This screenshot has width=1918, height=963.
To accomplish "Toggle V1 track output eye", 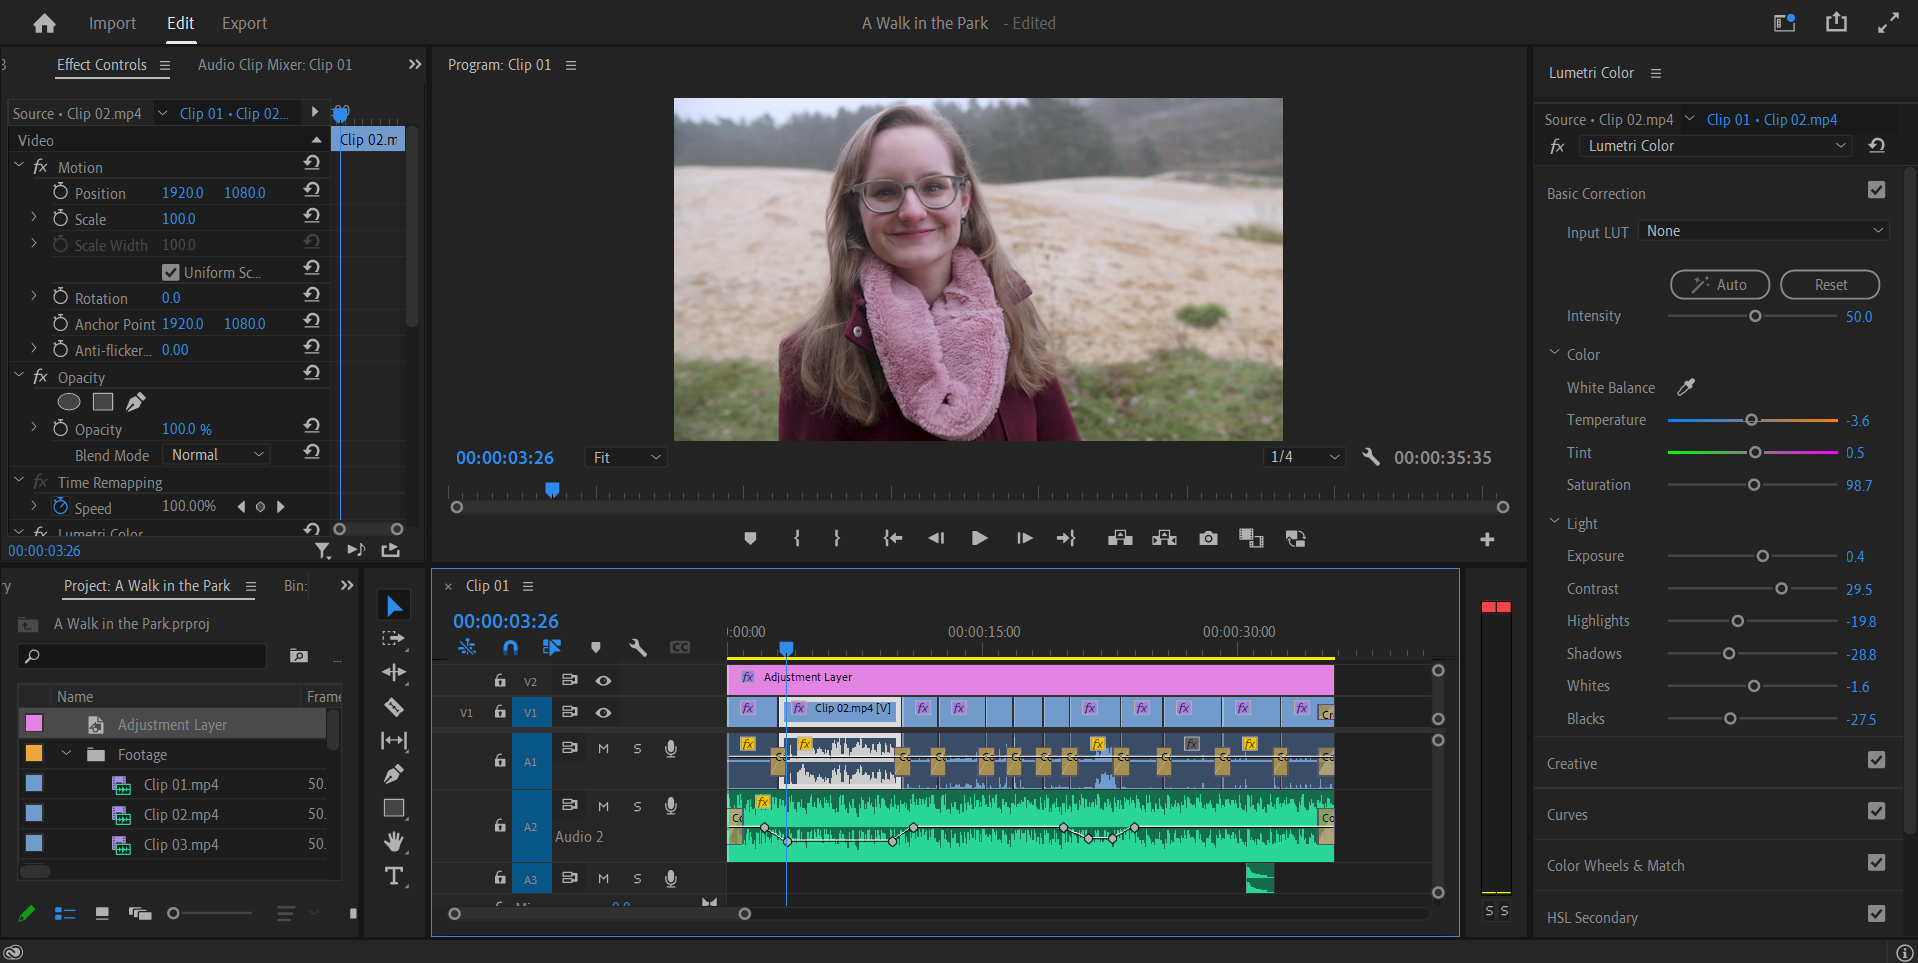I will (x=603, y=712).
